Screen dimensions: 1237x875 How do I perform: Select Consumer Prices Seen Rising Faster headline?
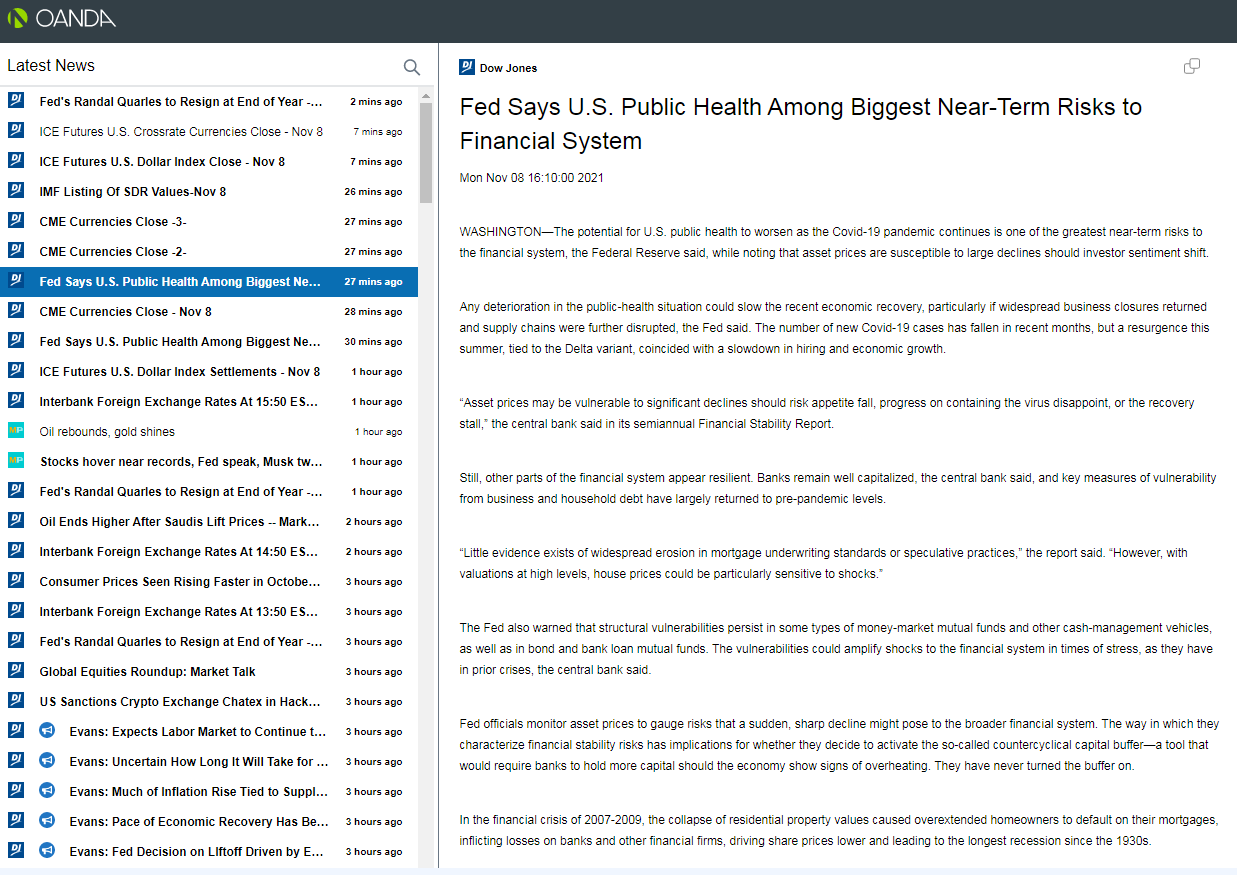(x=180, y=582)
